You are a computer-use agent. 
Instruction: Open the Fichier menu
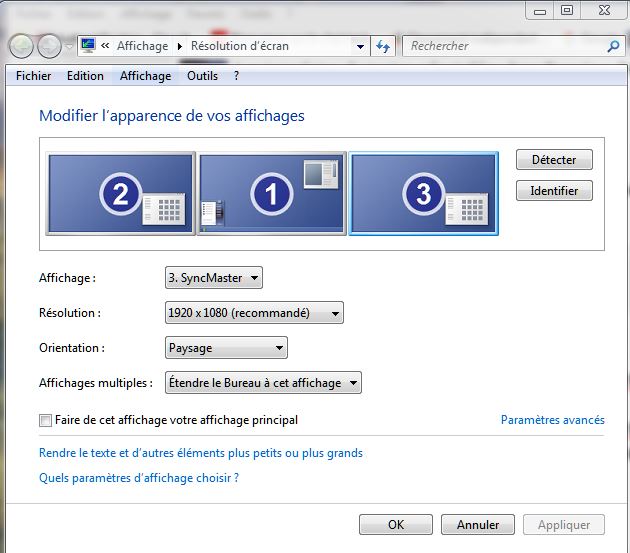click(x=33, y=76)
